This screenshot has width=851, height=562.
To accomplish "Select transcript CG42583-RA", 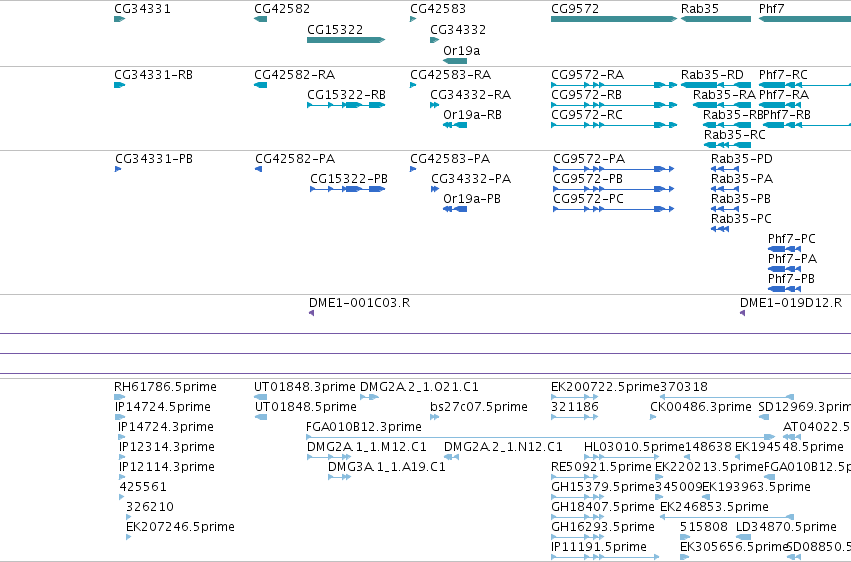I will coord(450,74).
